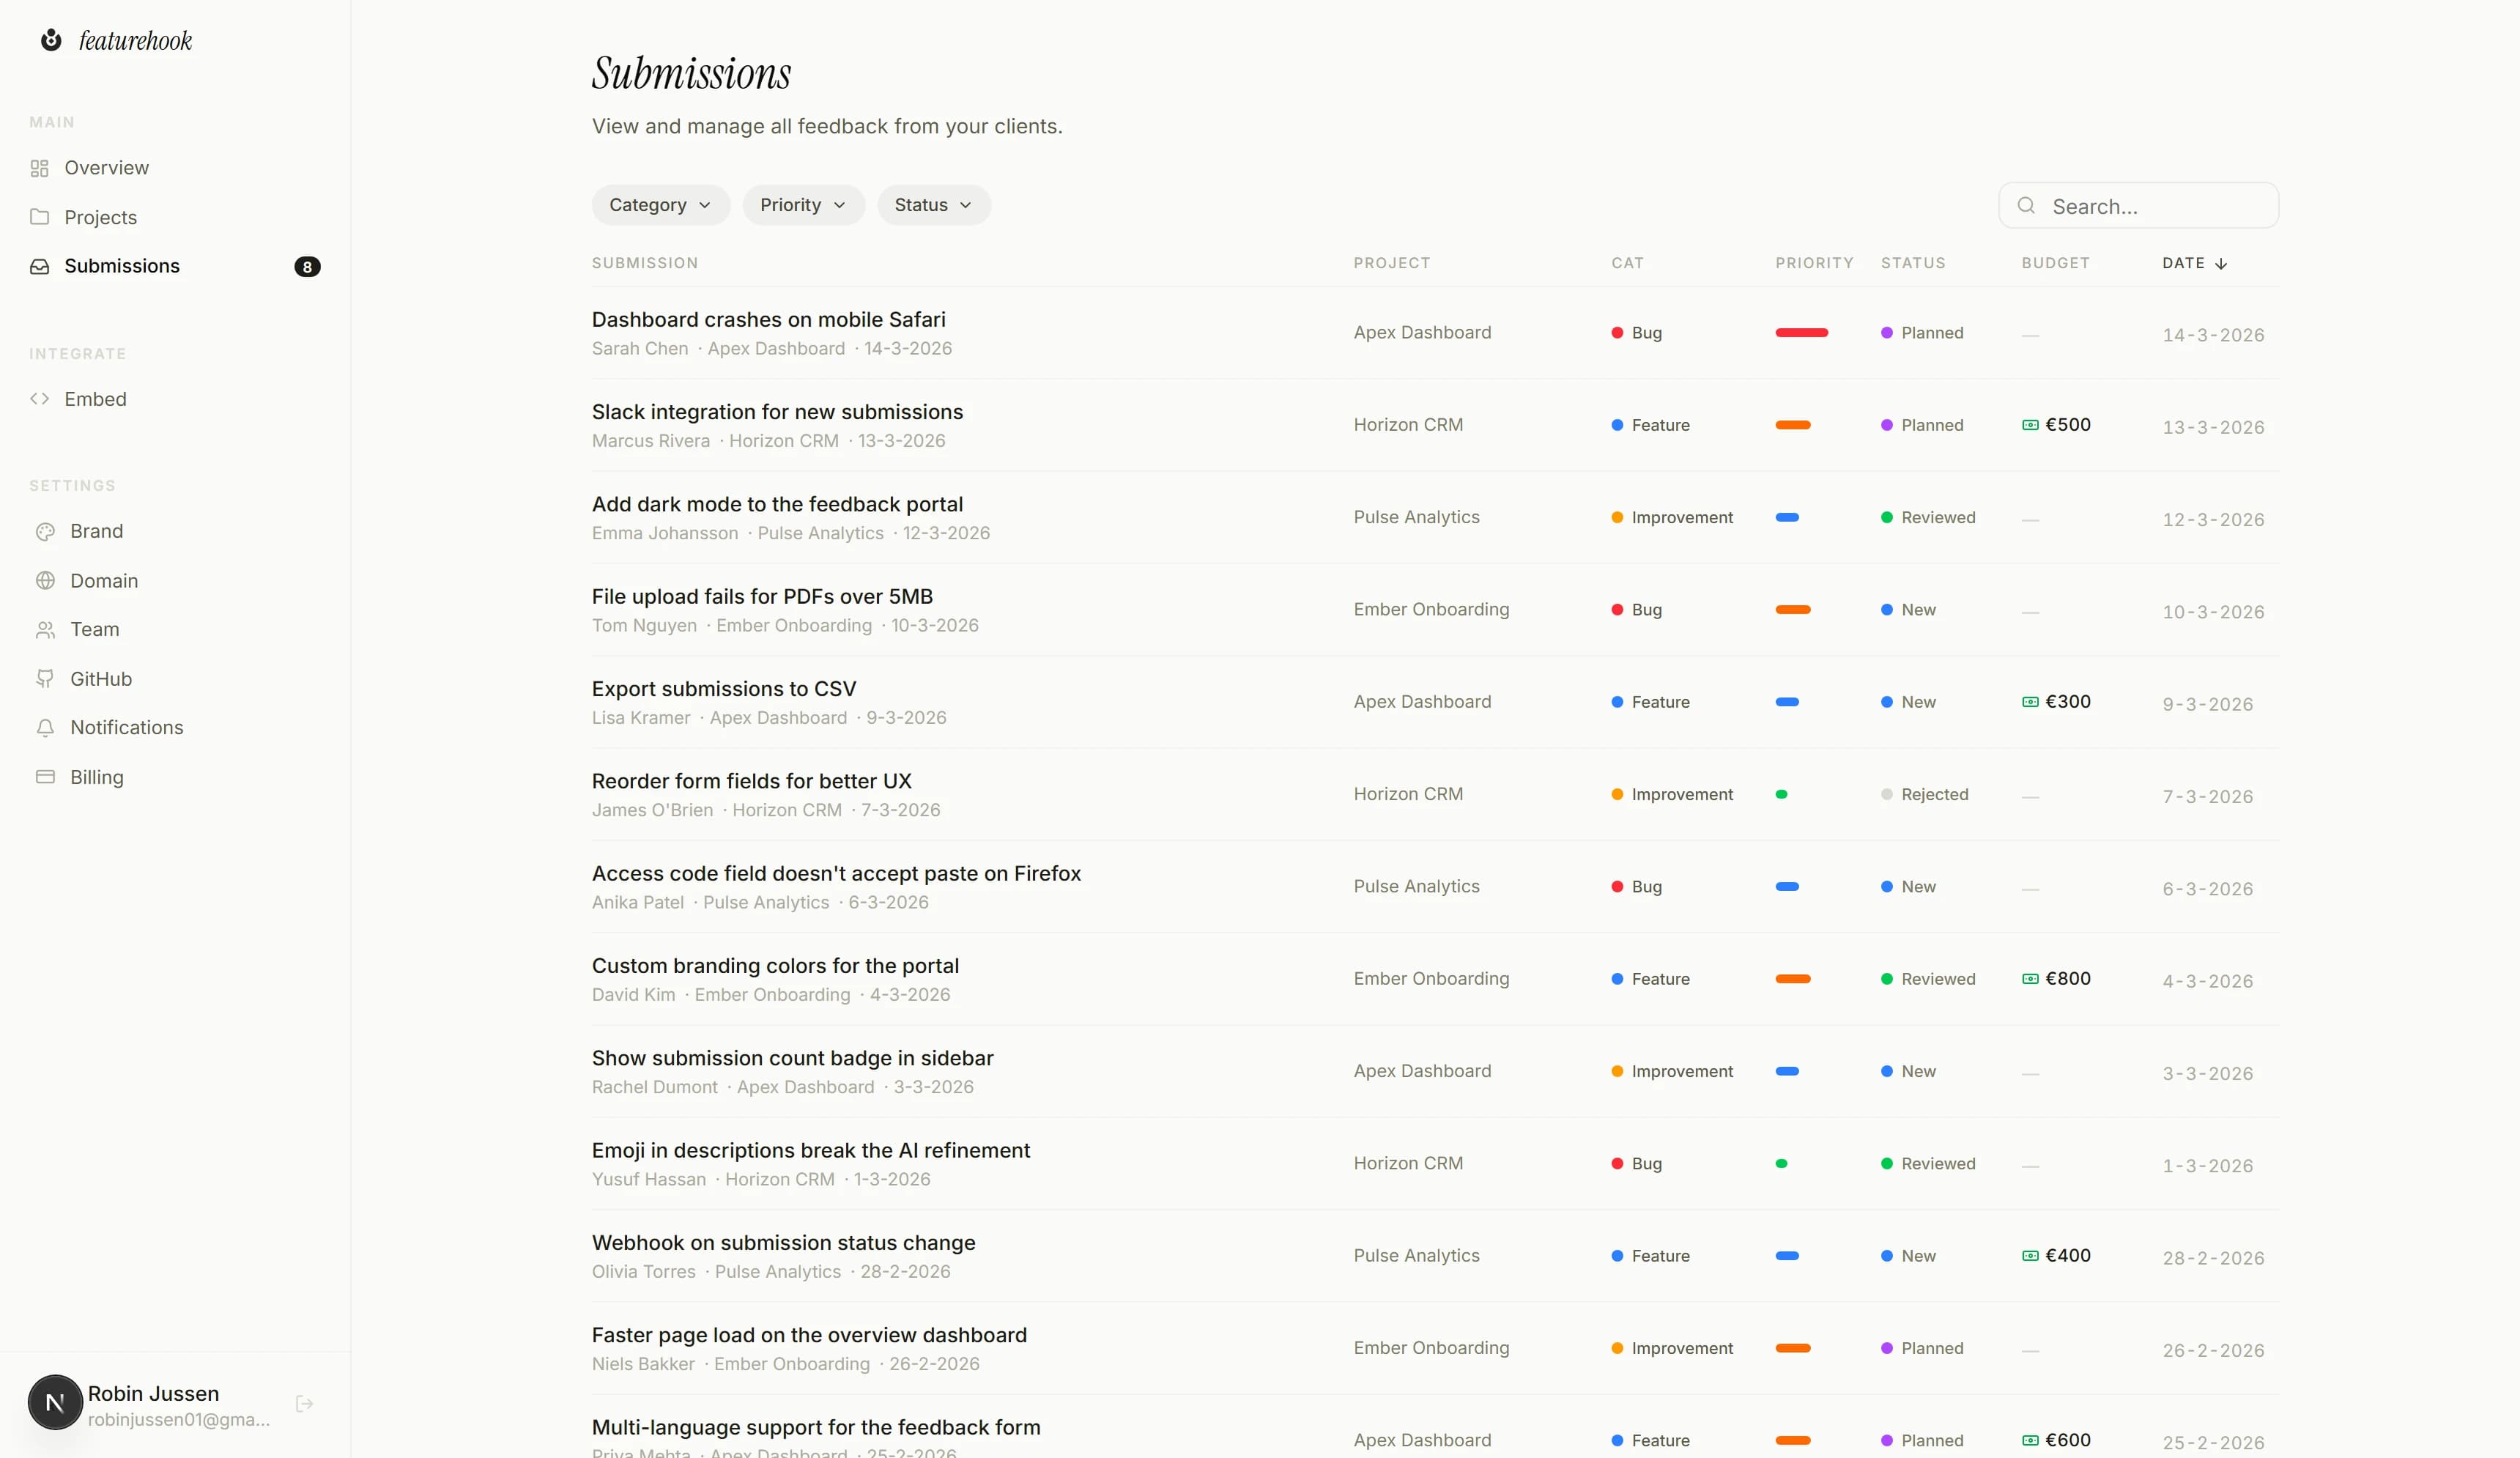This screenshot has height=1458, width=2520.
Task: Click the red priority bar on the crash submission
Action: pyautogui.click(x=1802, y=333)
